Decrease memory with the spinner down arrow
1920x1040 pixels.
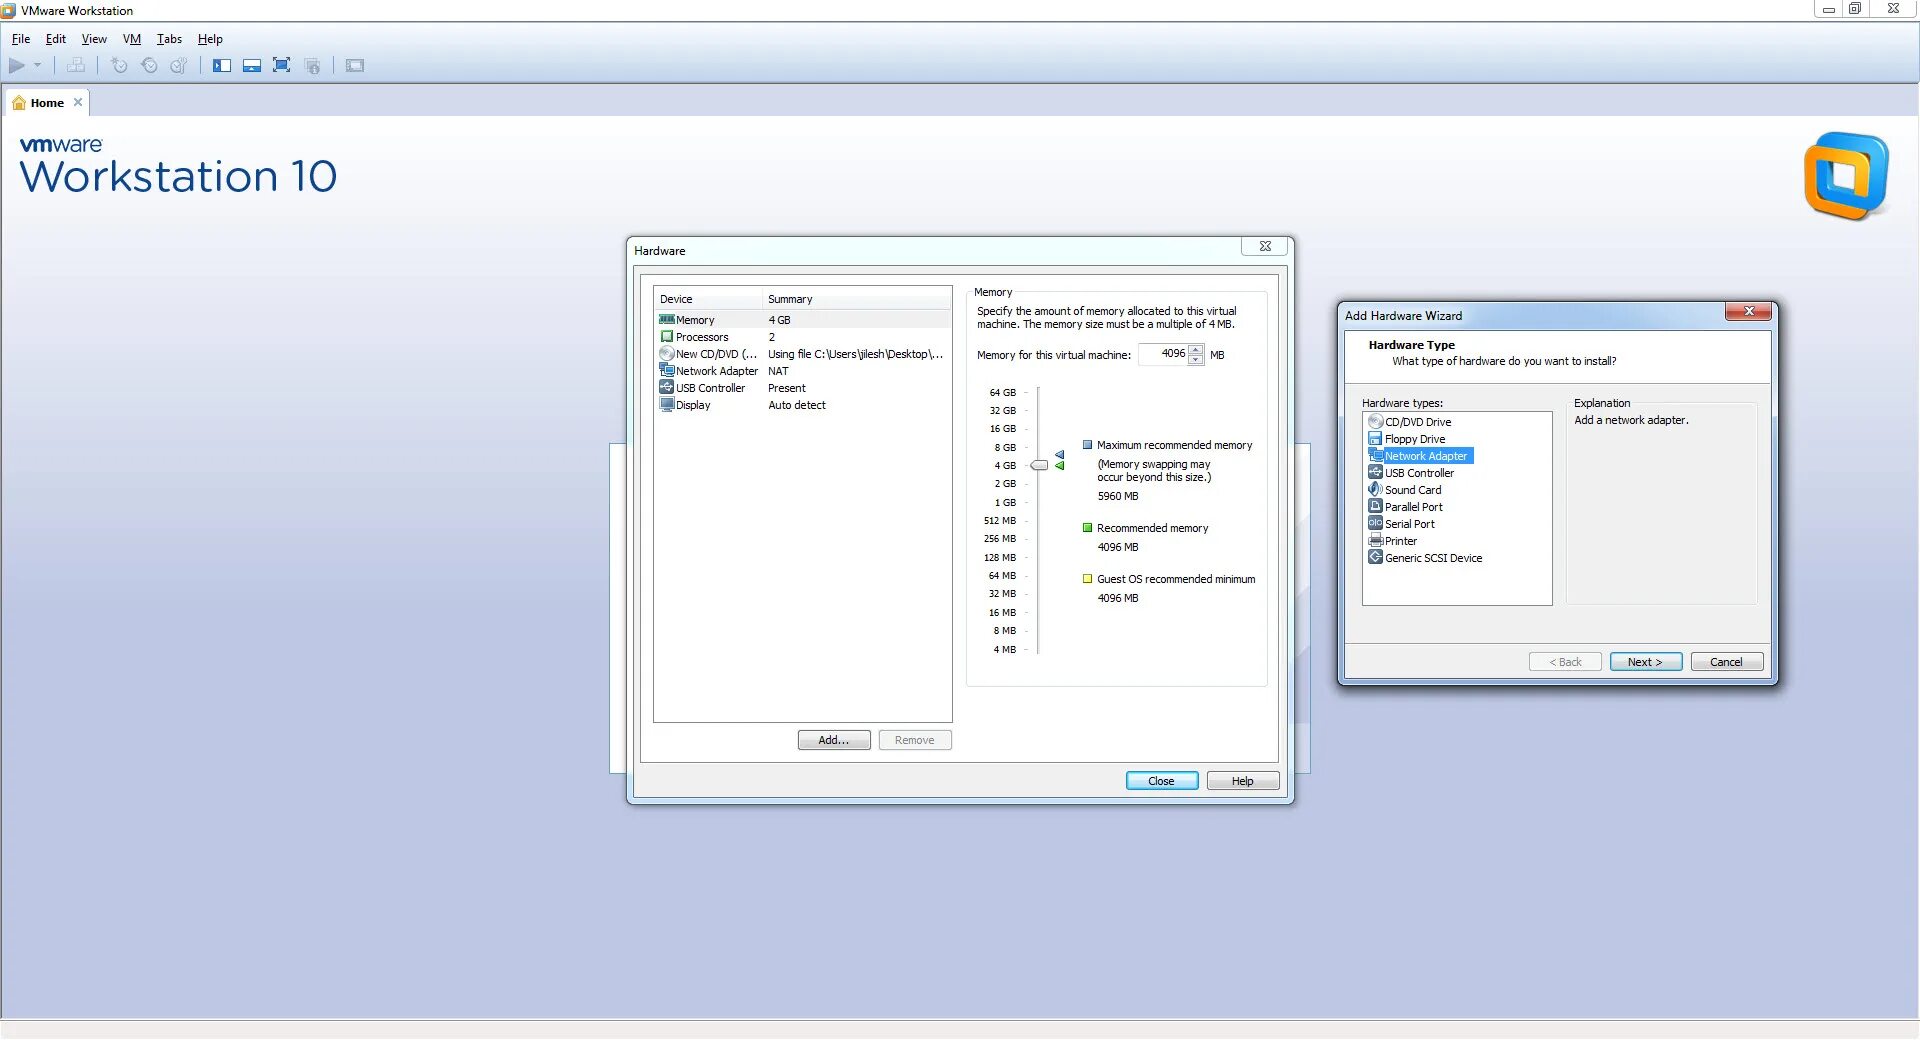point(1196,360)
